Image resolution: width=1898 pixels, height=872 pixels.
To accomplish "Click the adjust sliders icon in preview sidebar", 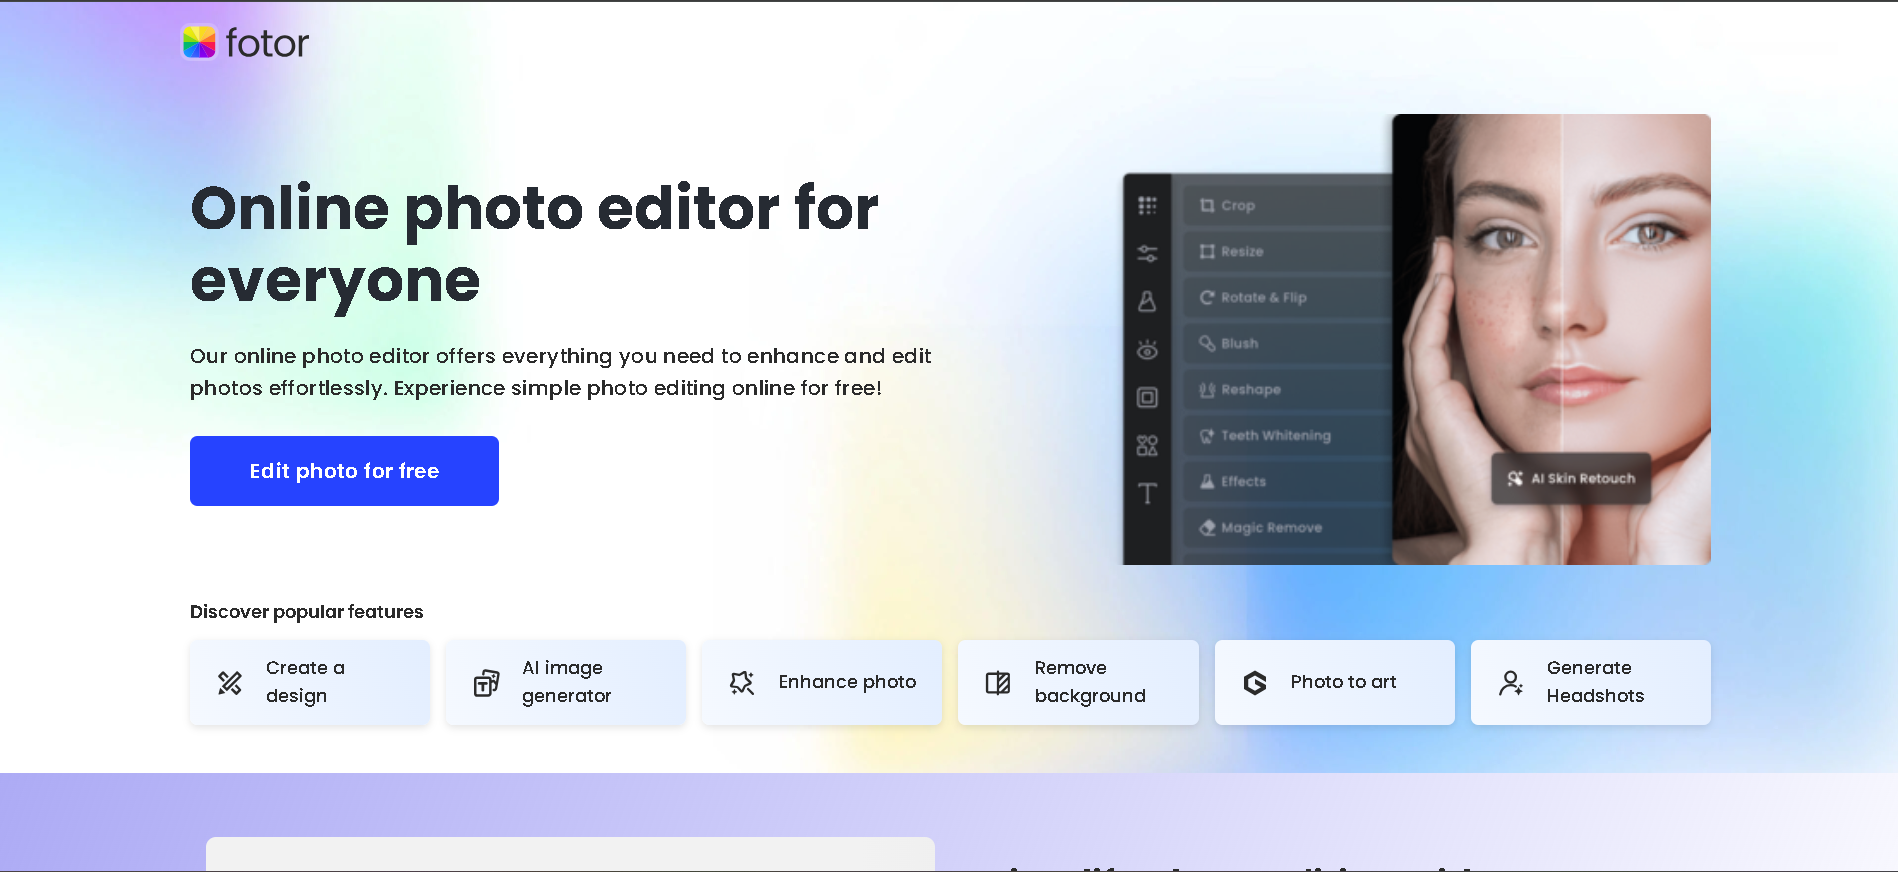I will (1147, 254).
